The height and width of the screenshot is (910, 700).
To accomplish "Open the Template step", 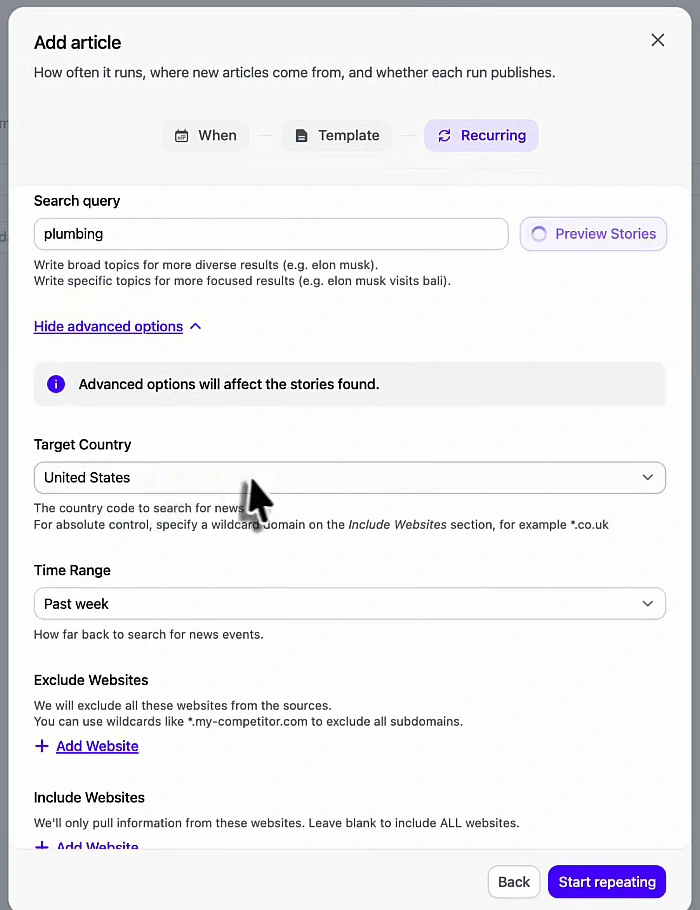I will (337, 135).
